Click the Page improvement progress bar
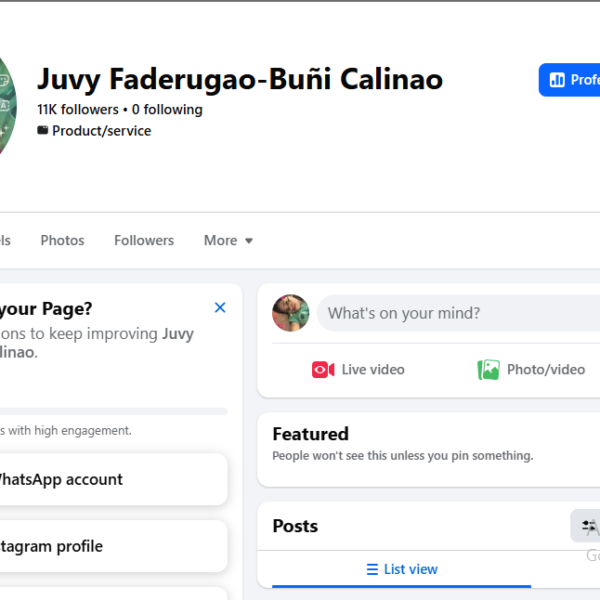Screen dimensions: 600x600 (x=114, y=411)
